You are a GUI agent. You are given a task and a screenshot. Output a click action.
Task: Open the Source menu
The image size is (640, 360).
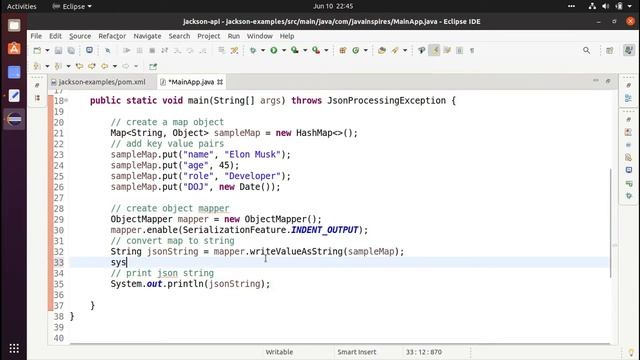coord(80,36)
